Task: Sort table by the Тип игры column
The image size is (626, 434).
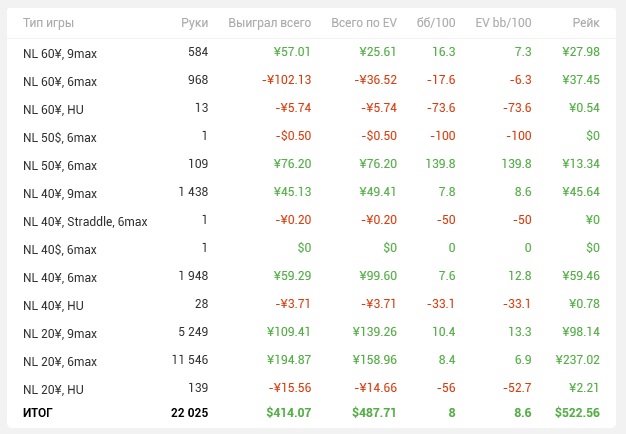Action: point(49,23)
